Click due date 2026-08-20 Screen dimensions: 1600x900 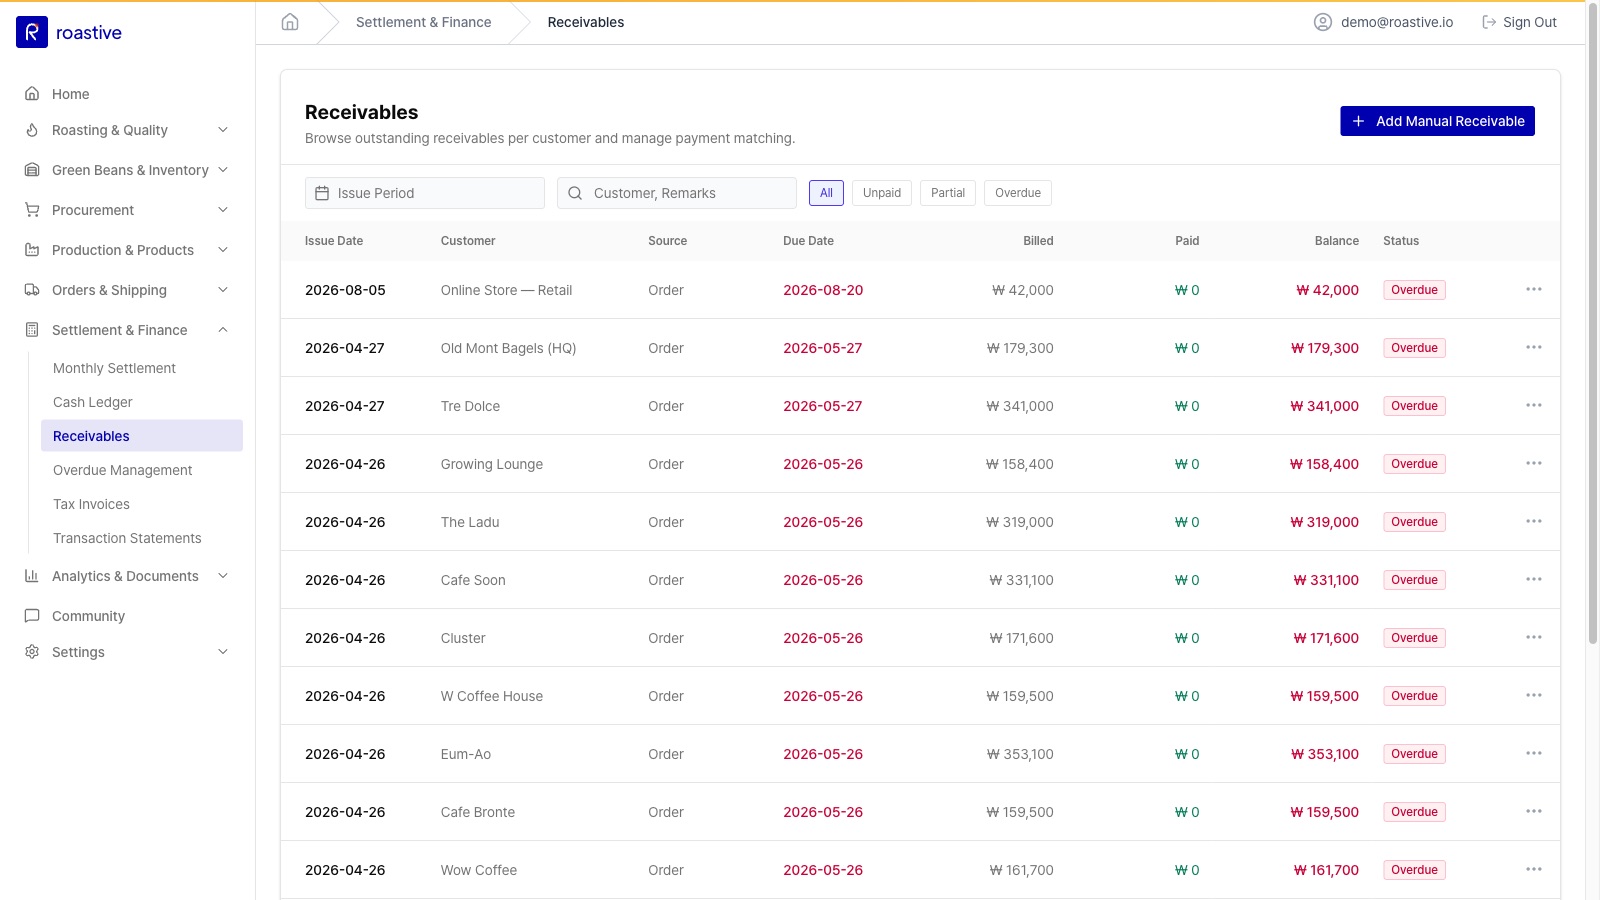pos(823,290)
